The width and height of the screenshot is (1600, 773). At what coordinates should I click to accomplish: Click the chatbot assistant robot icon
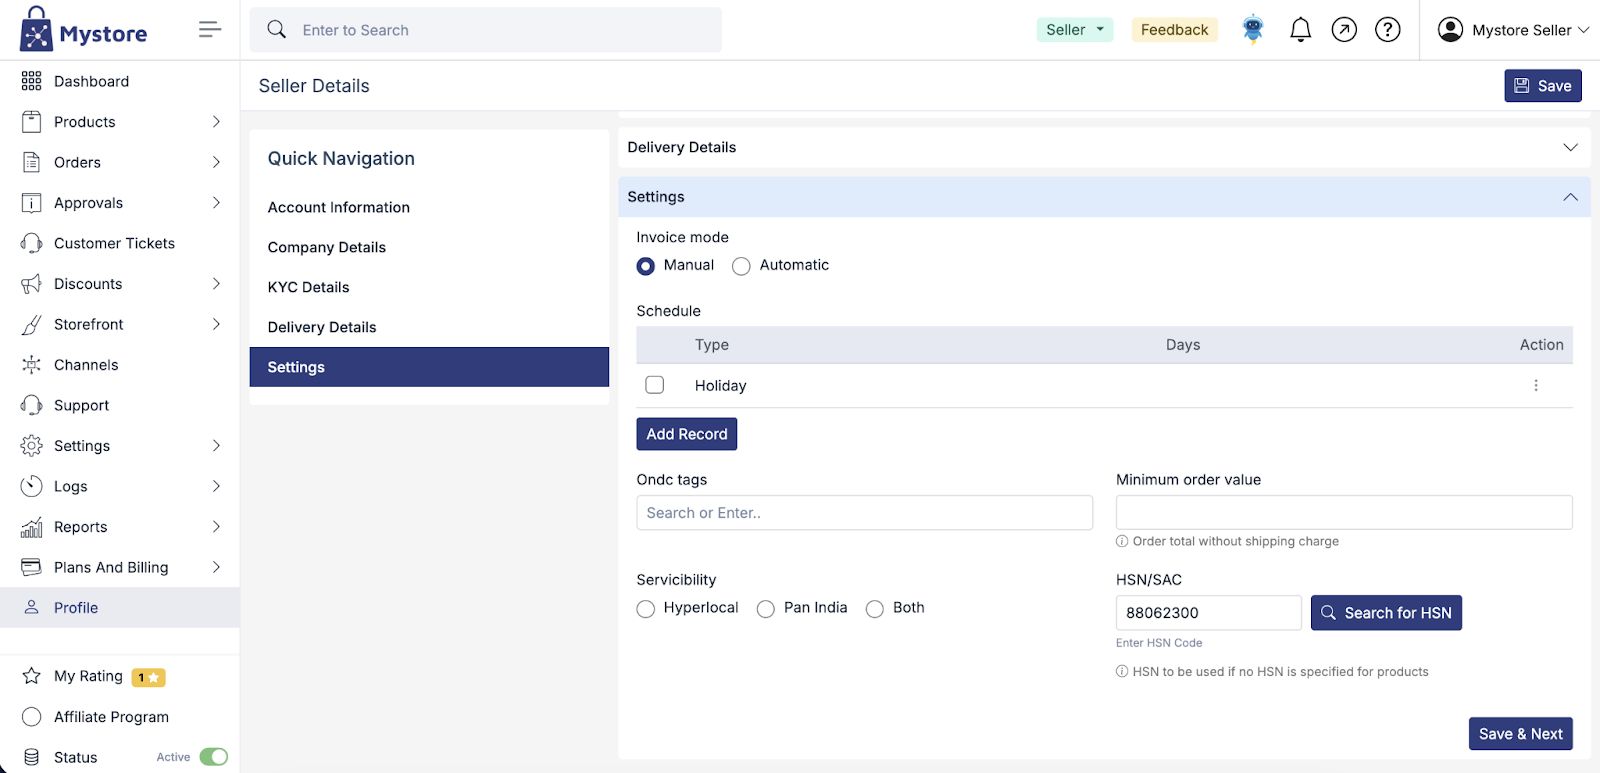click(x=1253, y=30)
